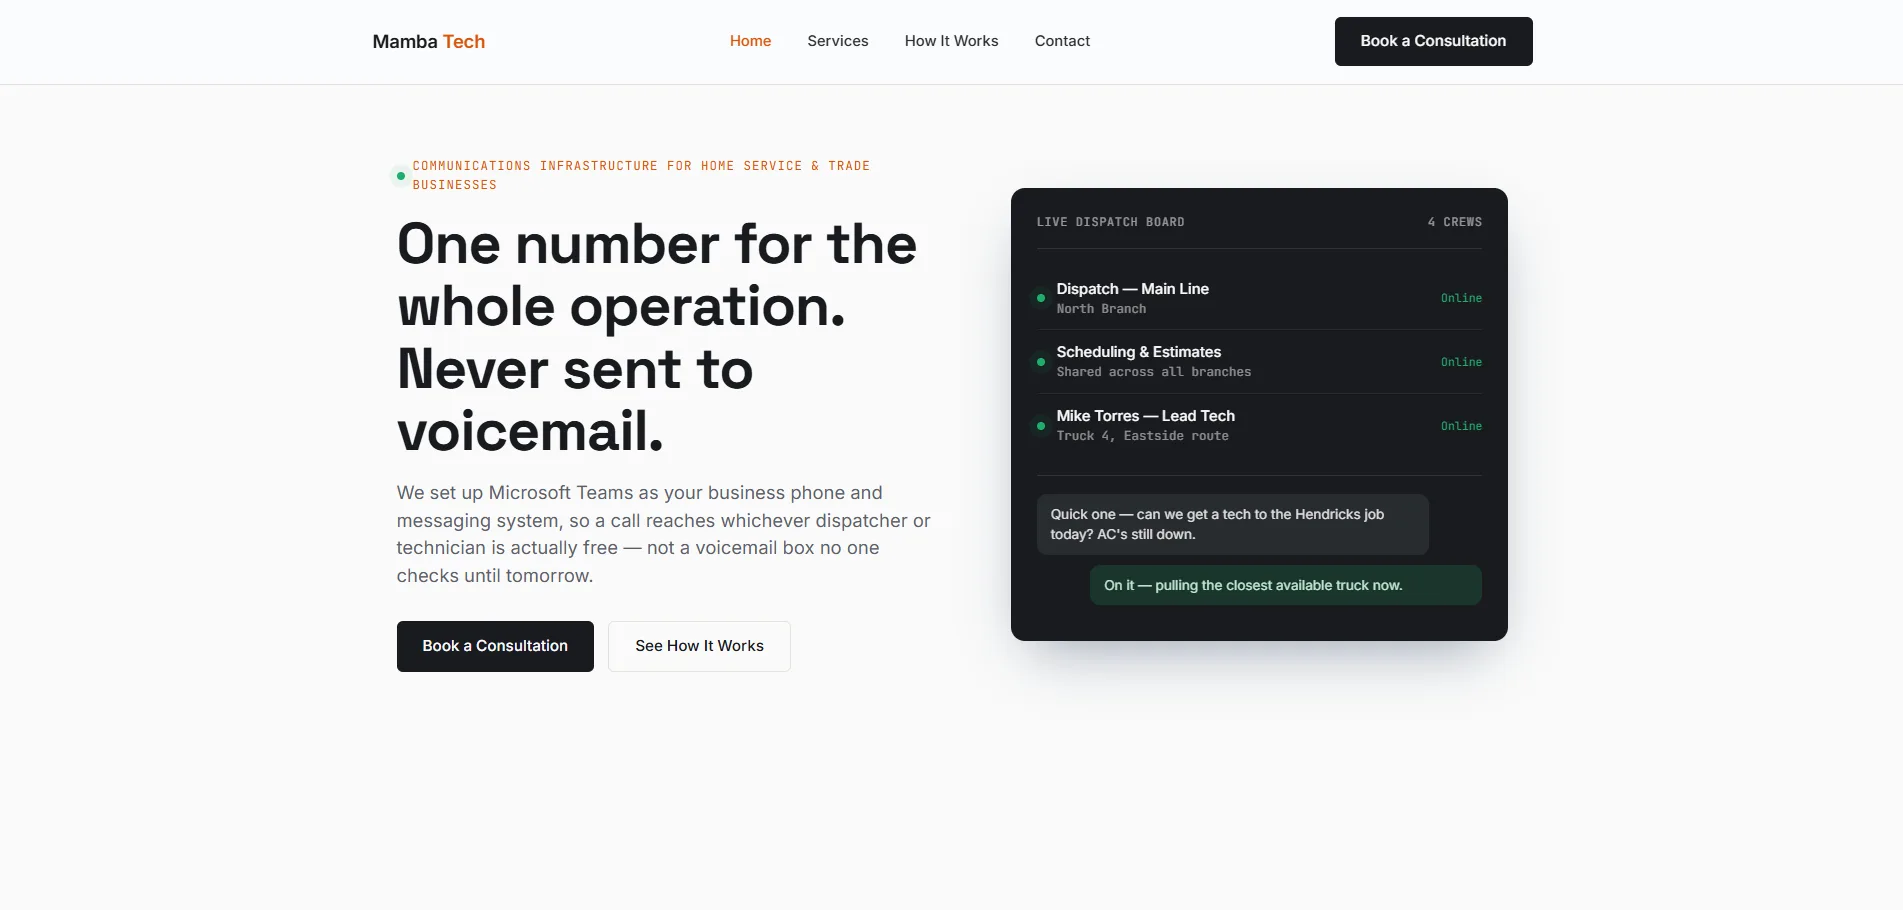Open the How It Works nav item
The width and height of the screenshot is (1903, 910).
(951, 41)
